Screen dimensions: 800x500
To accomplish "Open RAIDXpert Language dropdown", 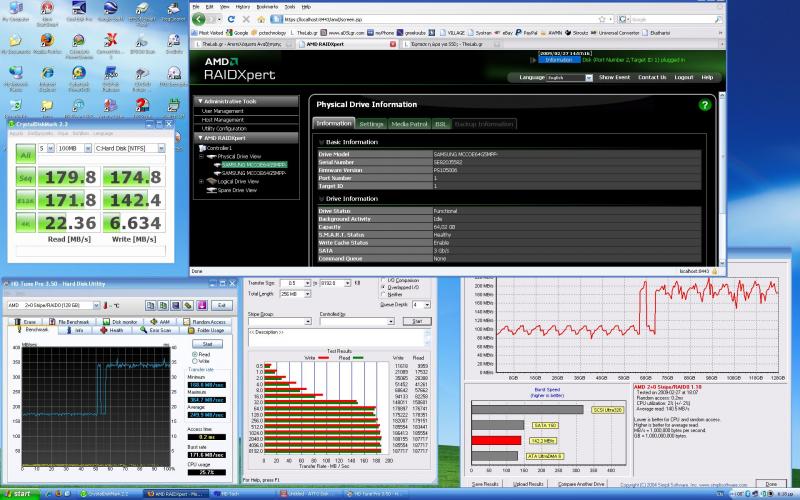I will (569, 78).
